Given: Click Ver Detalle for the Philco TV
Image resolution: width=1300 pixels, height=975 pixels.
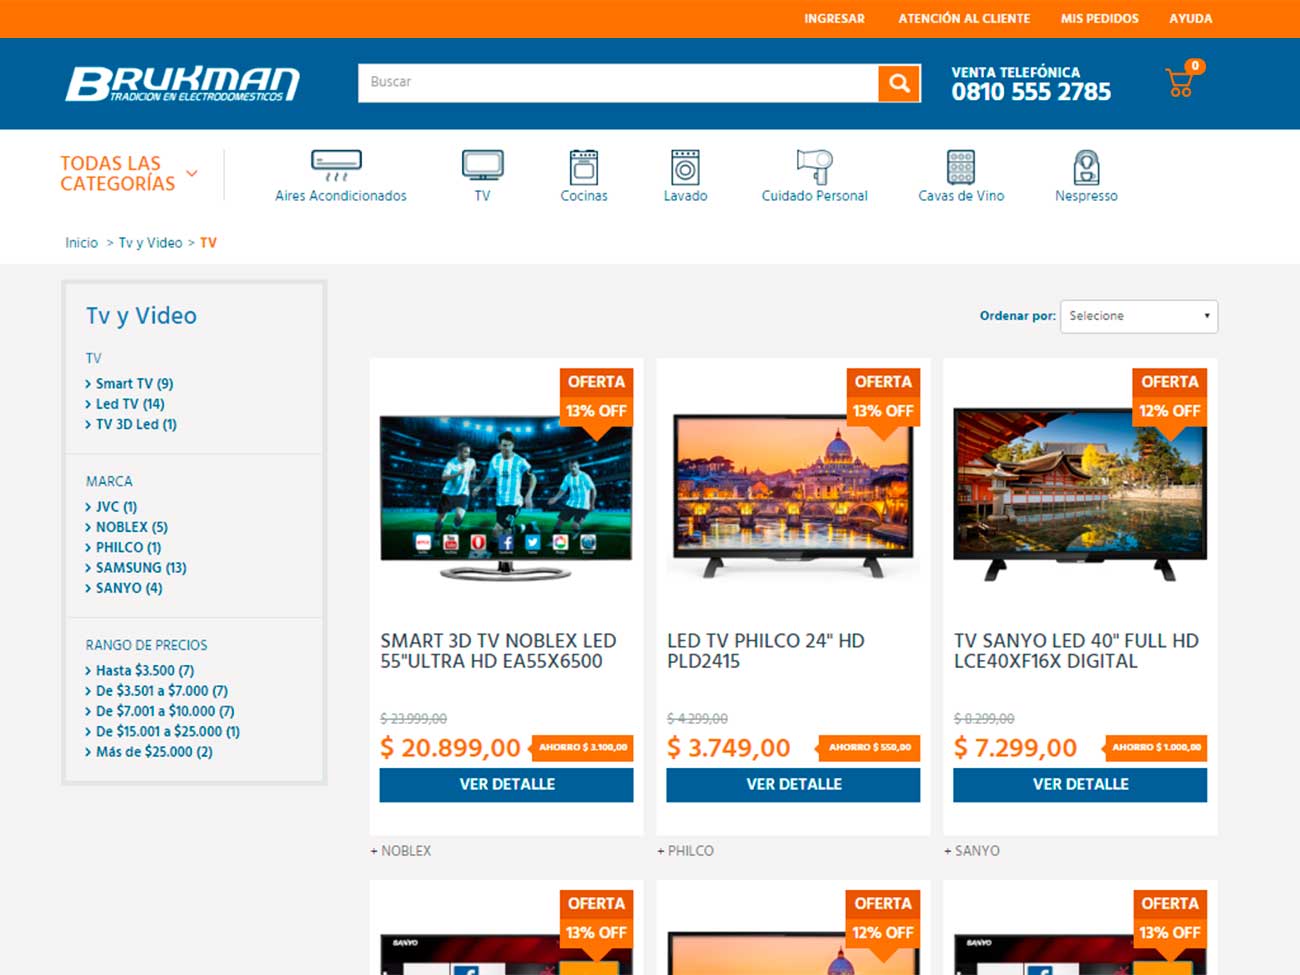Looking at the screenshot, I should [x=793, y=785].
